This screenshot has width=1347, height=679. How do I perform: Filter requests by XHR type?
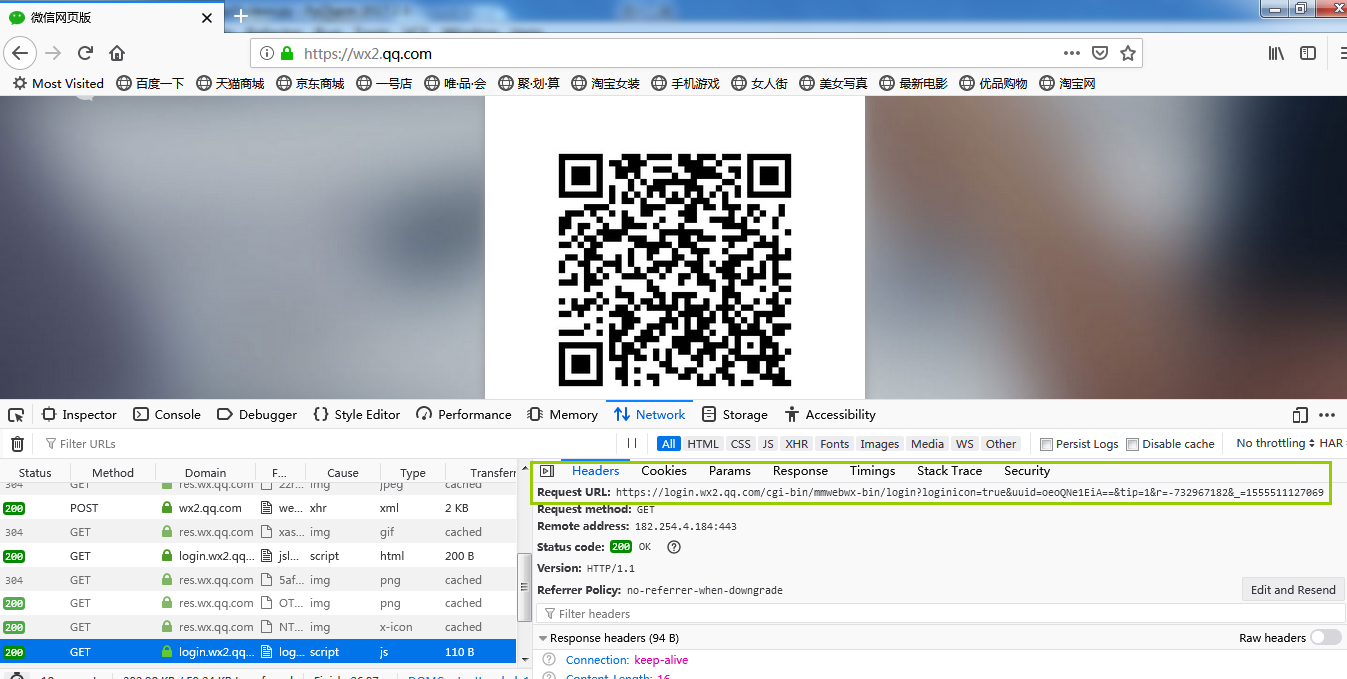click(797, 444)
